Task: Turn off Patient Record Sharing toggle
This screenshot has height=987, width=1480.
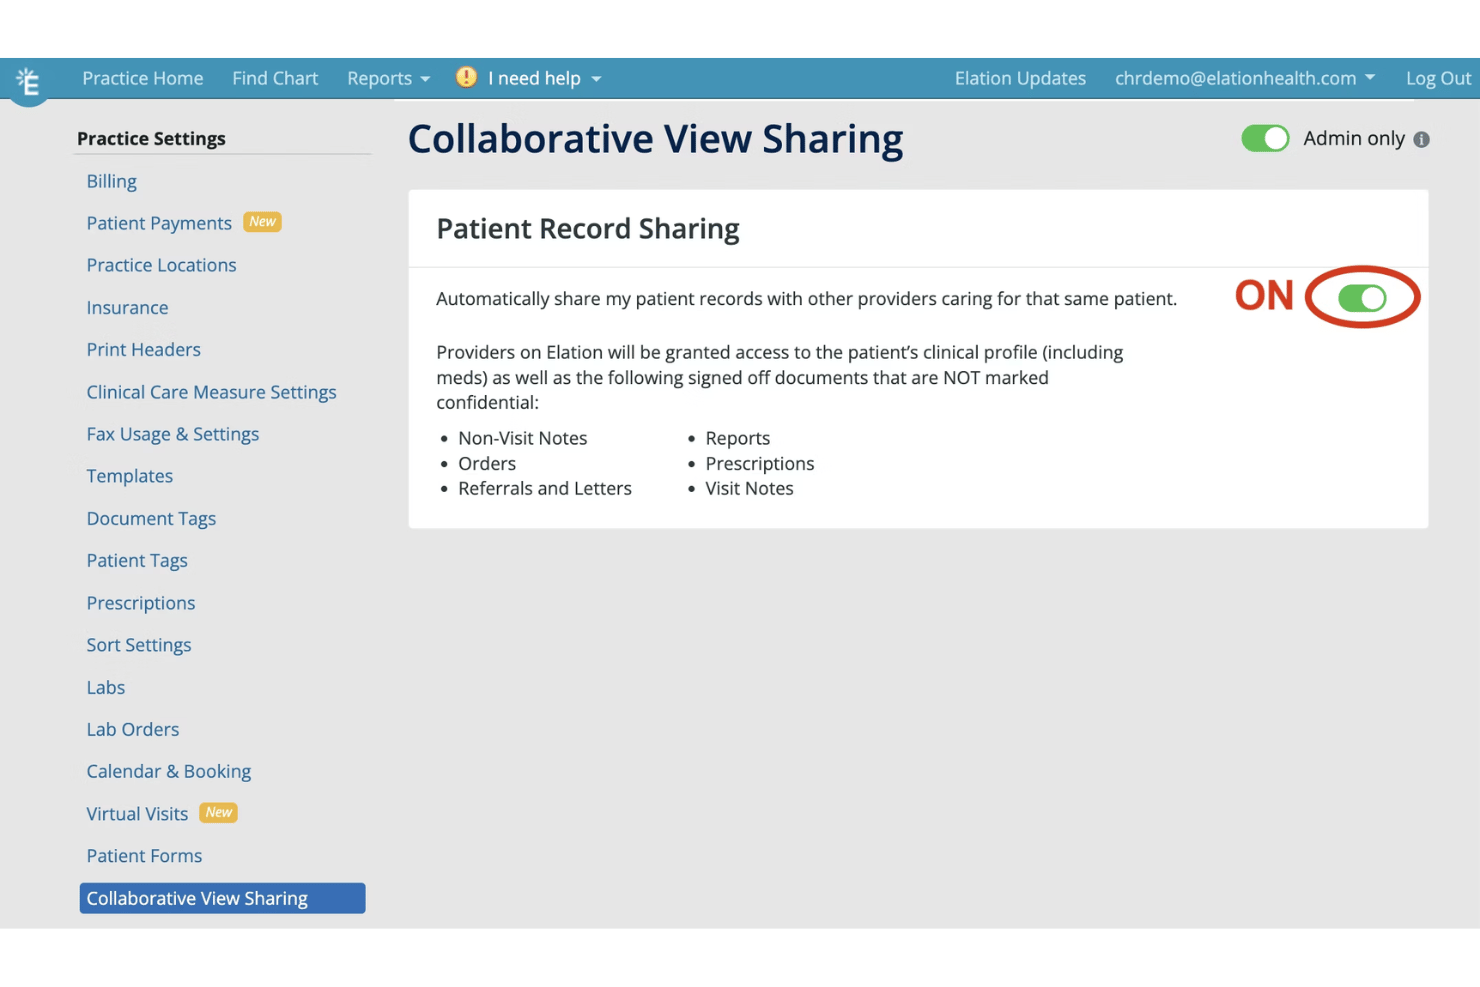Action: tap(1362, 297)
